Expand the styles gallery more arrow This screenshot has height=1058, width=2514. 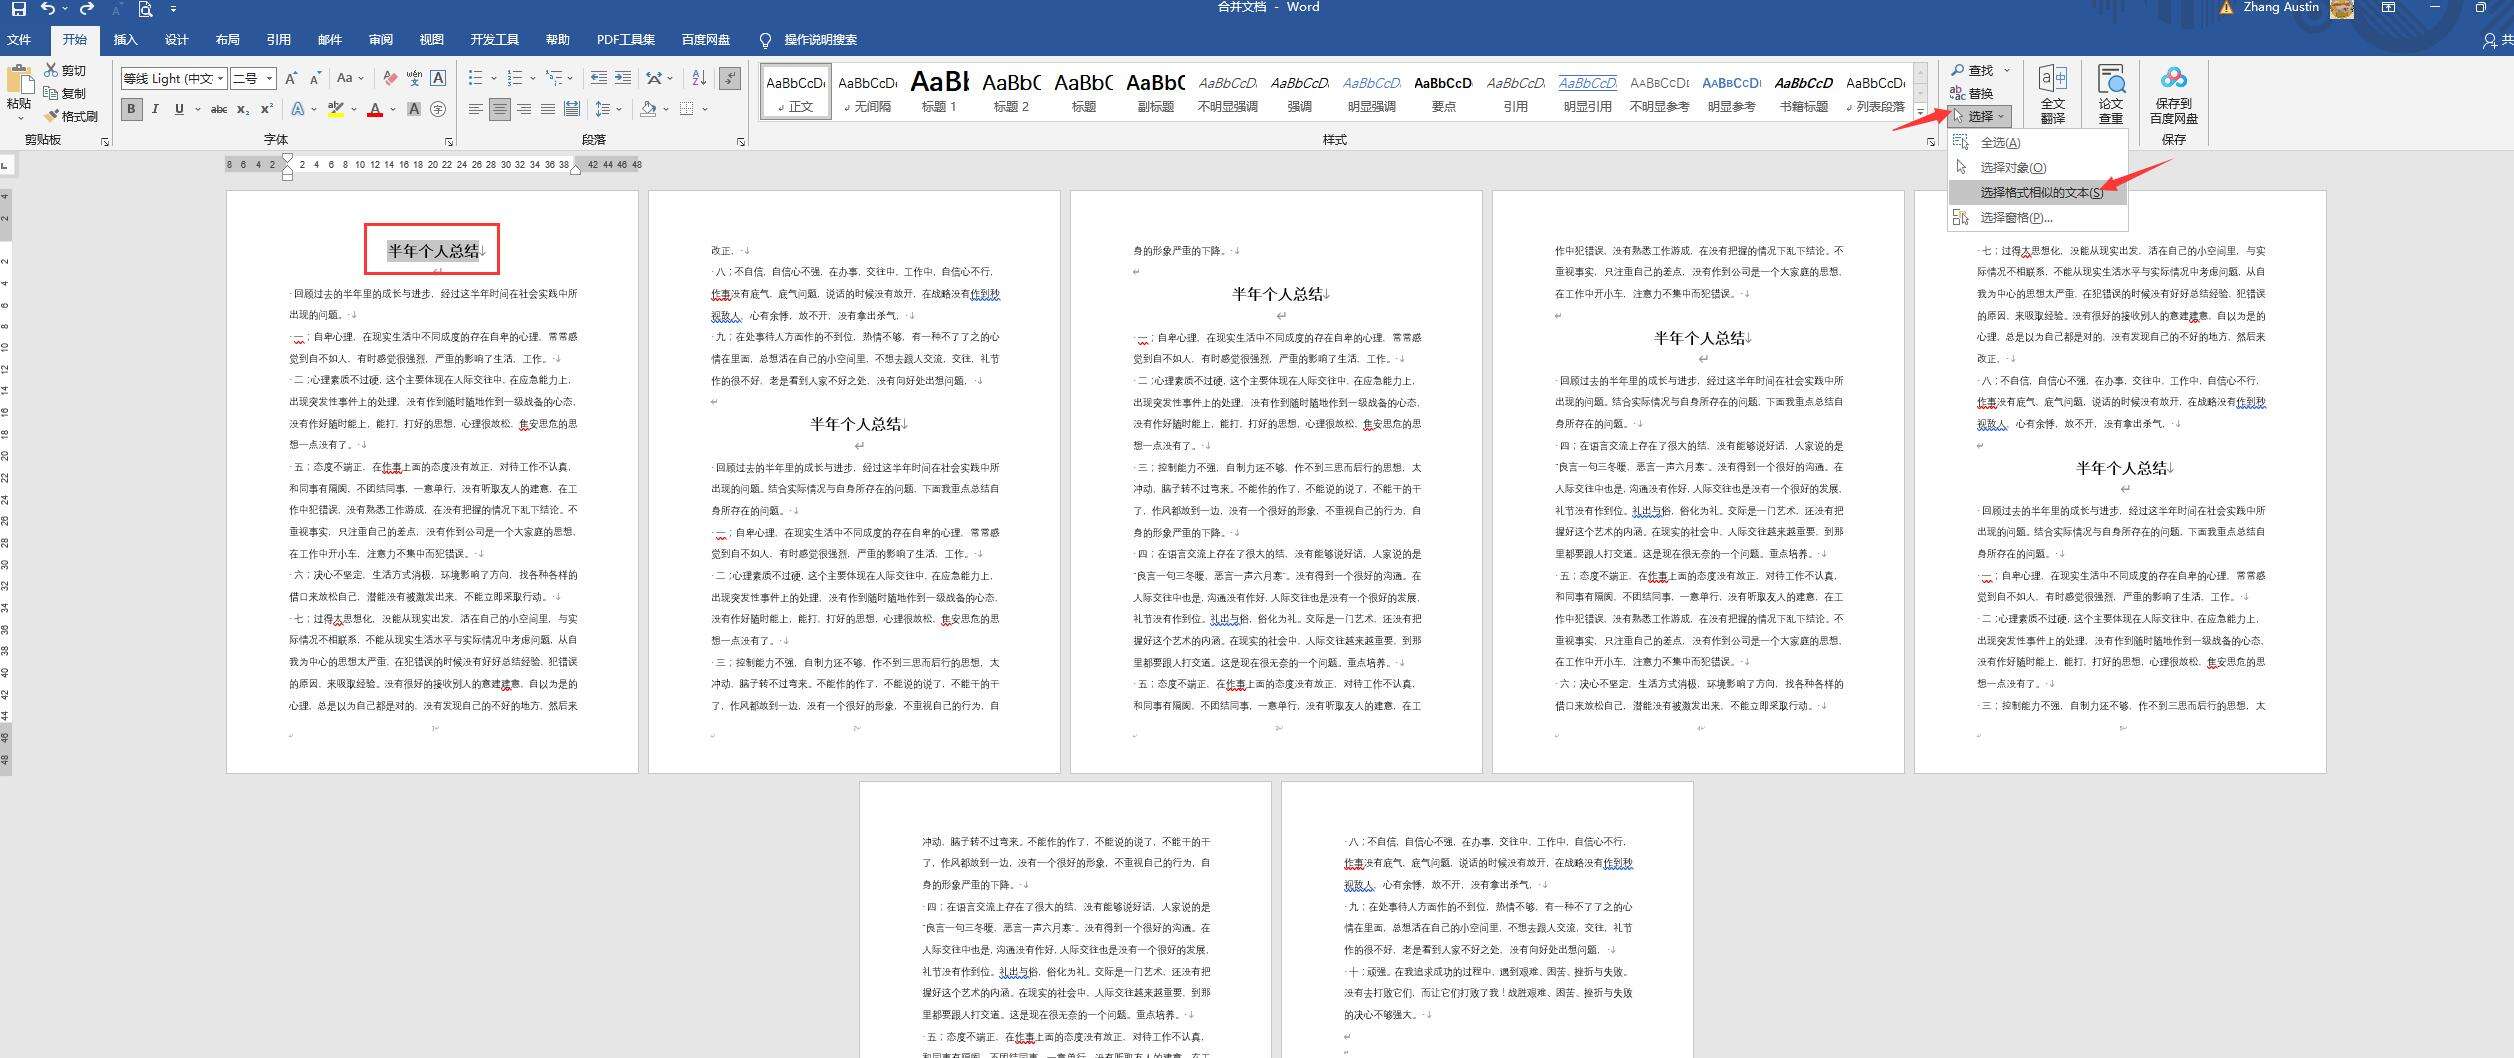[1919, 111]
